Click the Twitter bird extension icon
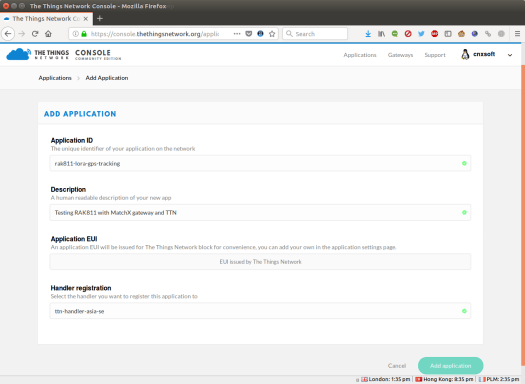The height and width of the screenshot is (384, 525). (x=421, y=34)
